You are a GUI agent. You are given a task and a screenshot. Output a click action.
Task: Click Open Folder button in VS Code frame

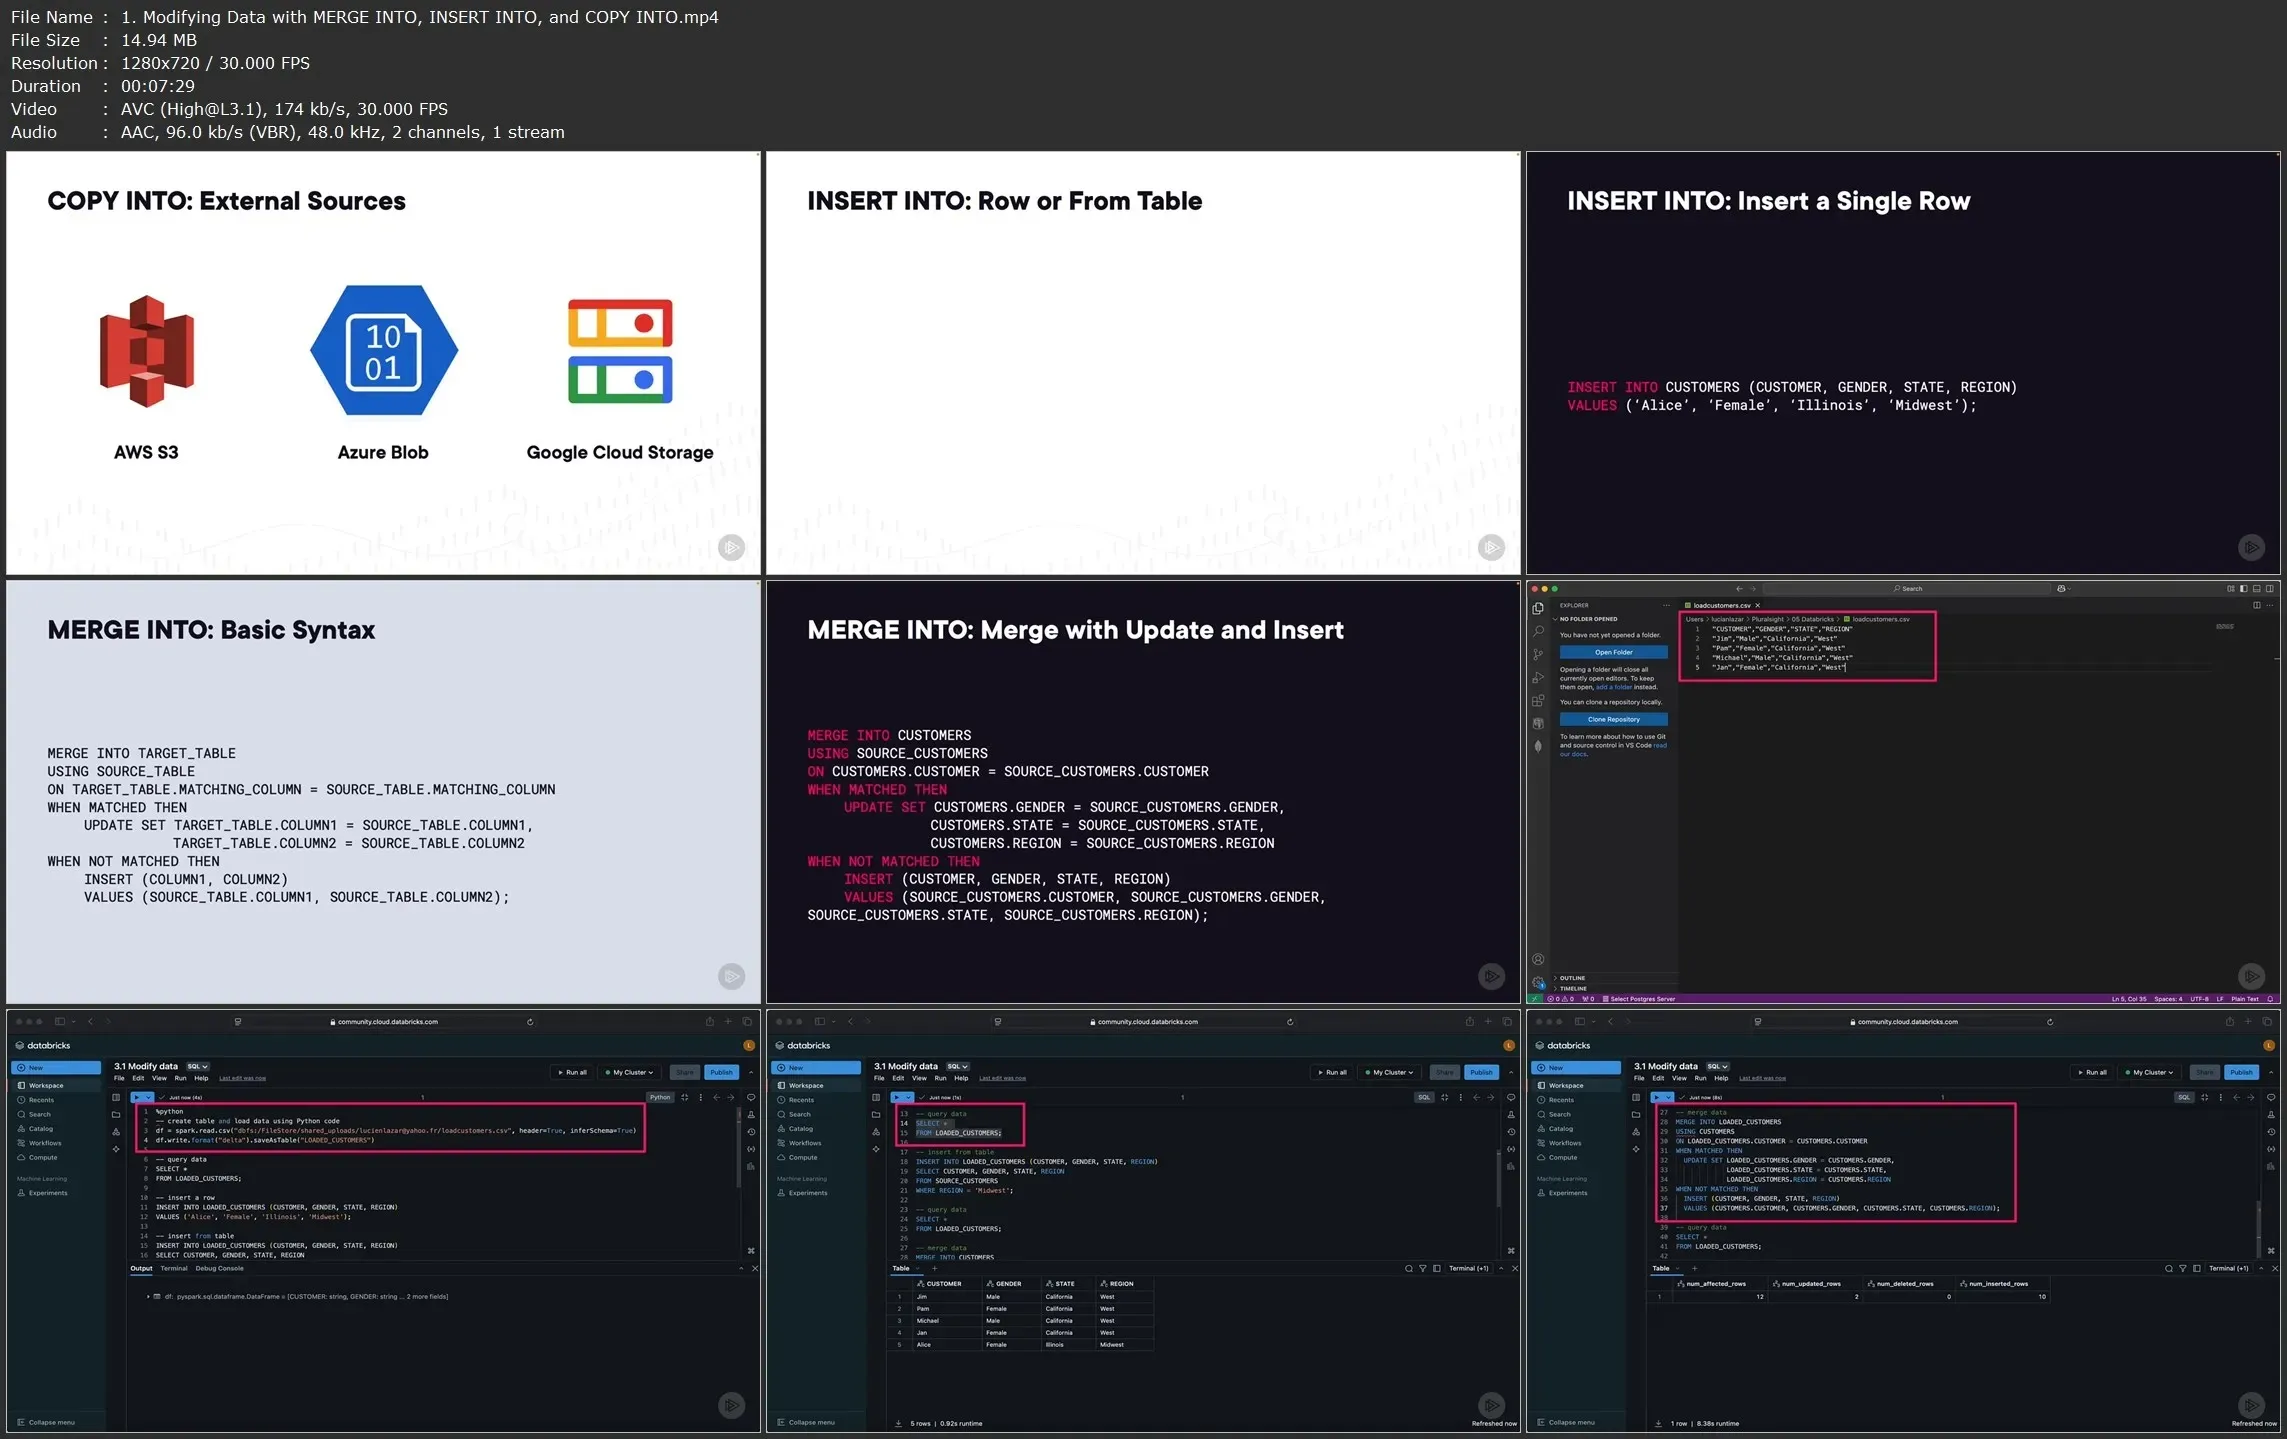(1613, 652)
